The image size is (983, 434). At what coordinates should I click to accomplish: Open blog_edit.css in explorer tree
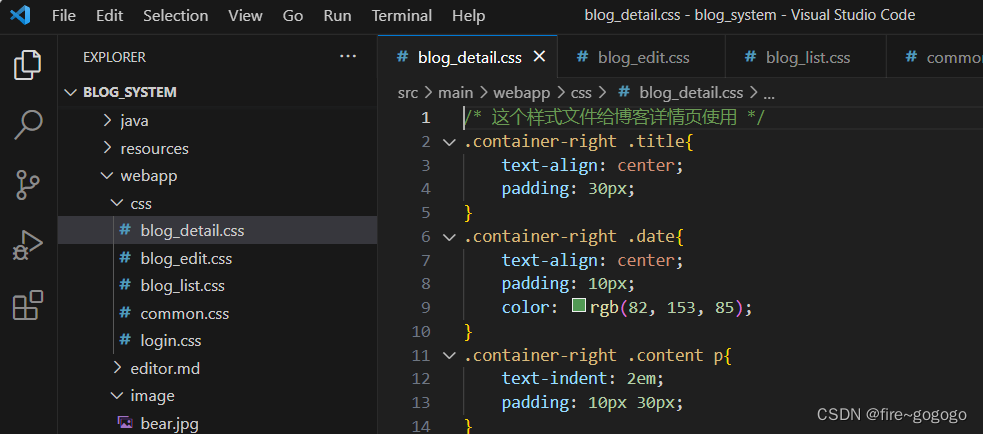tap(186, 258)
